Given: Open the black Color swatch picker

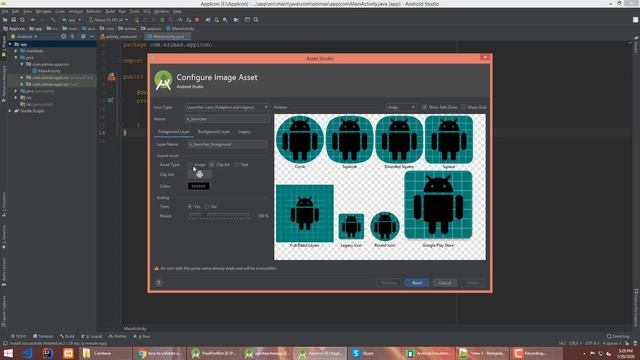Looking at the screenshot, I should (198, 186).
